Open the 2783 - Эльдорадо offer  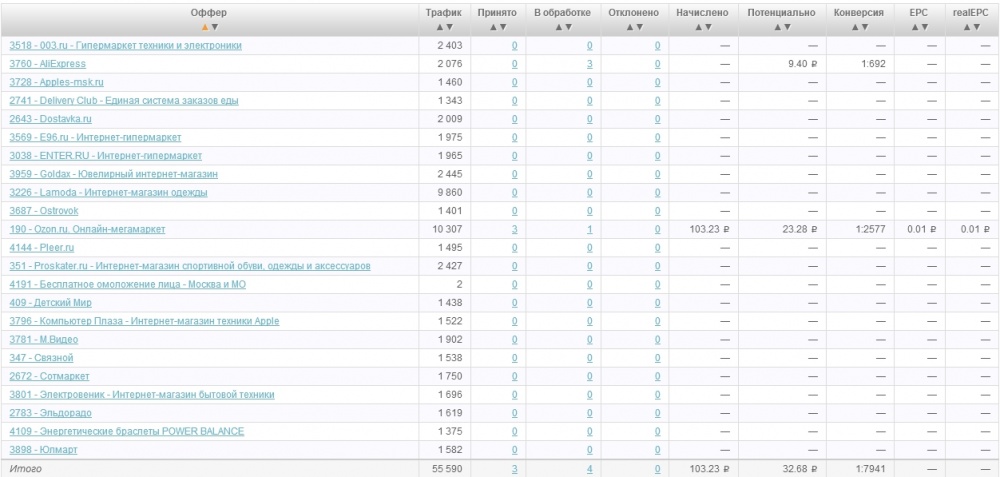pyautogui.click(x=50, y=413)
